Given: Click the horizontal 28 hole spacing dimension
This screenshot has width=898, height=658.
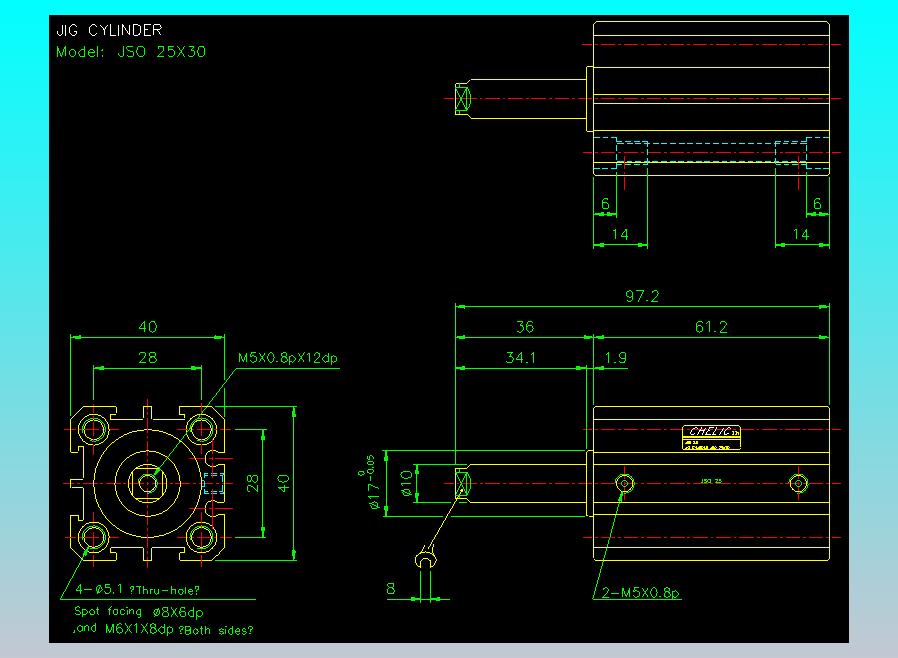Looking at the screenshot, I should tap(147, 357).
